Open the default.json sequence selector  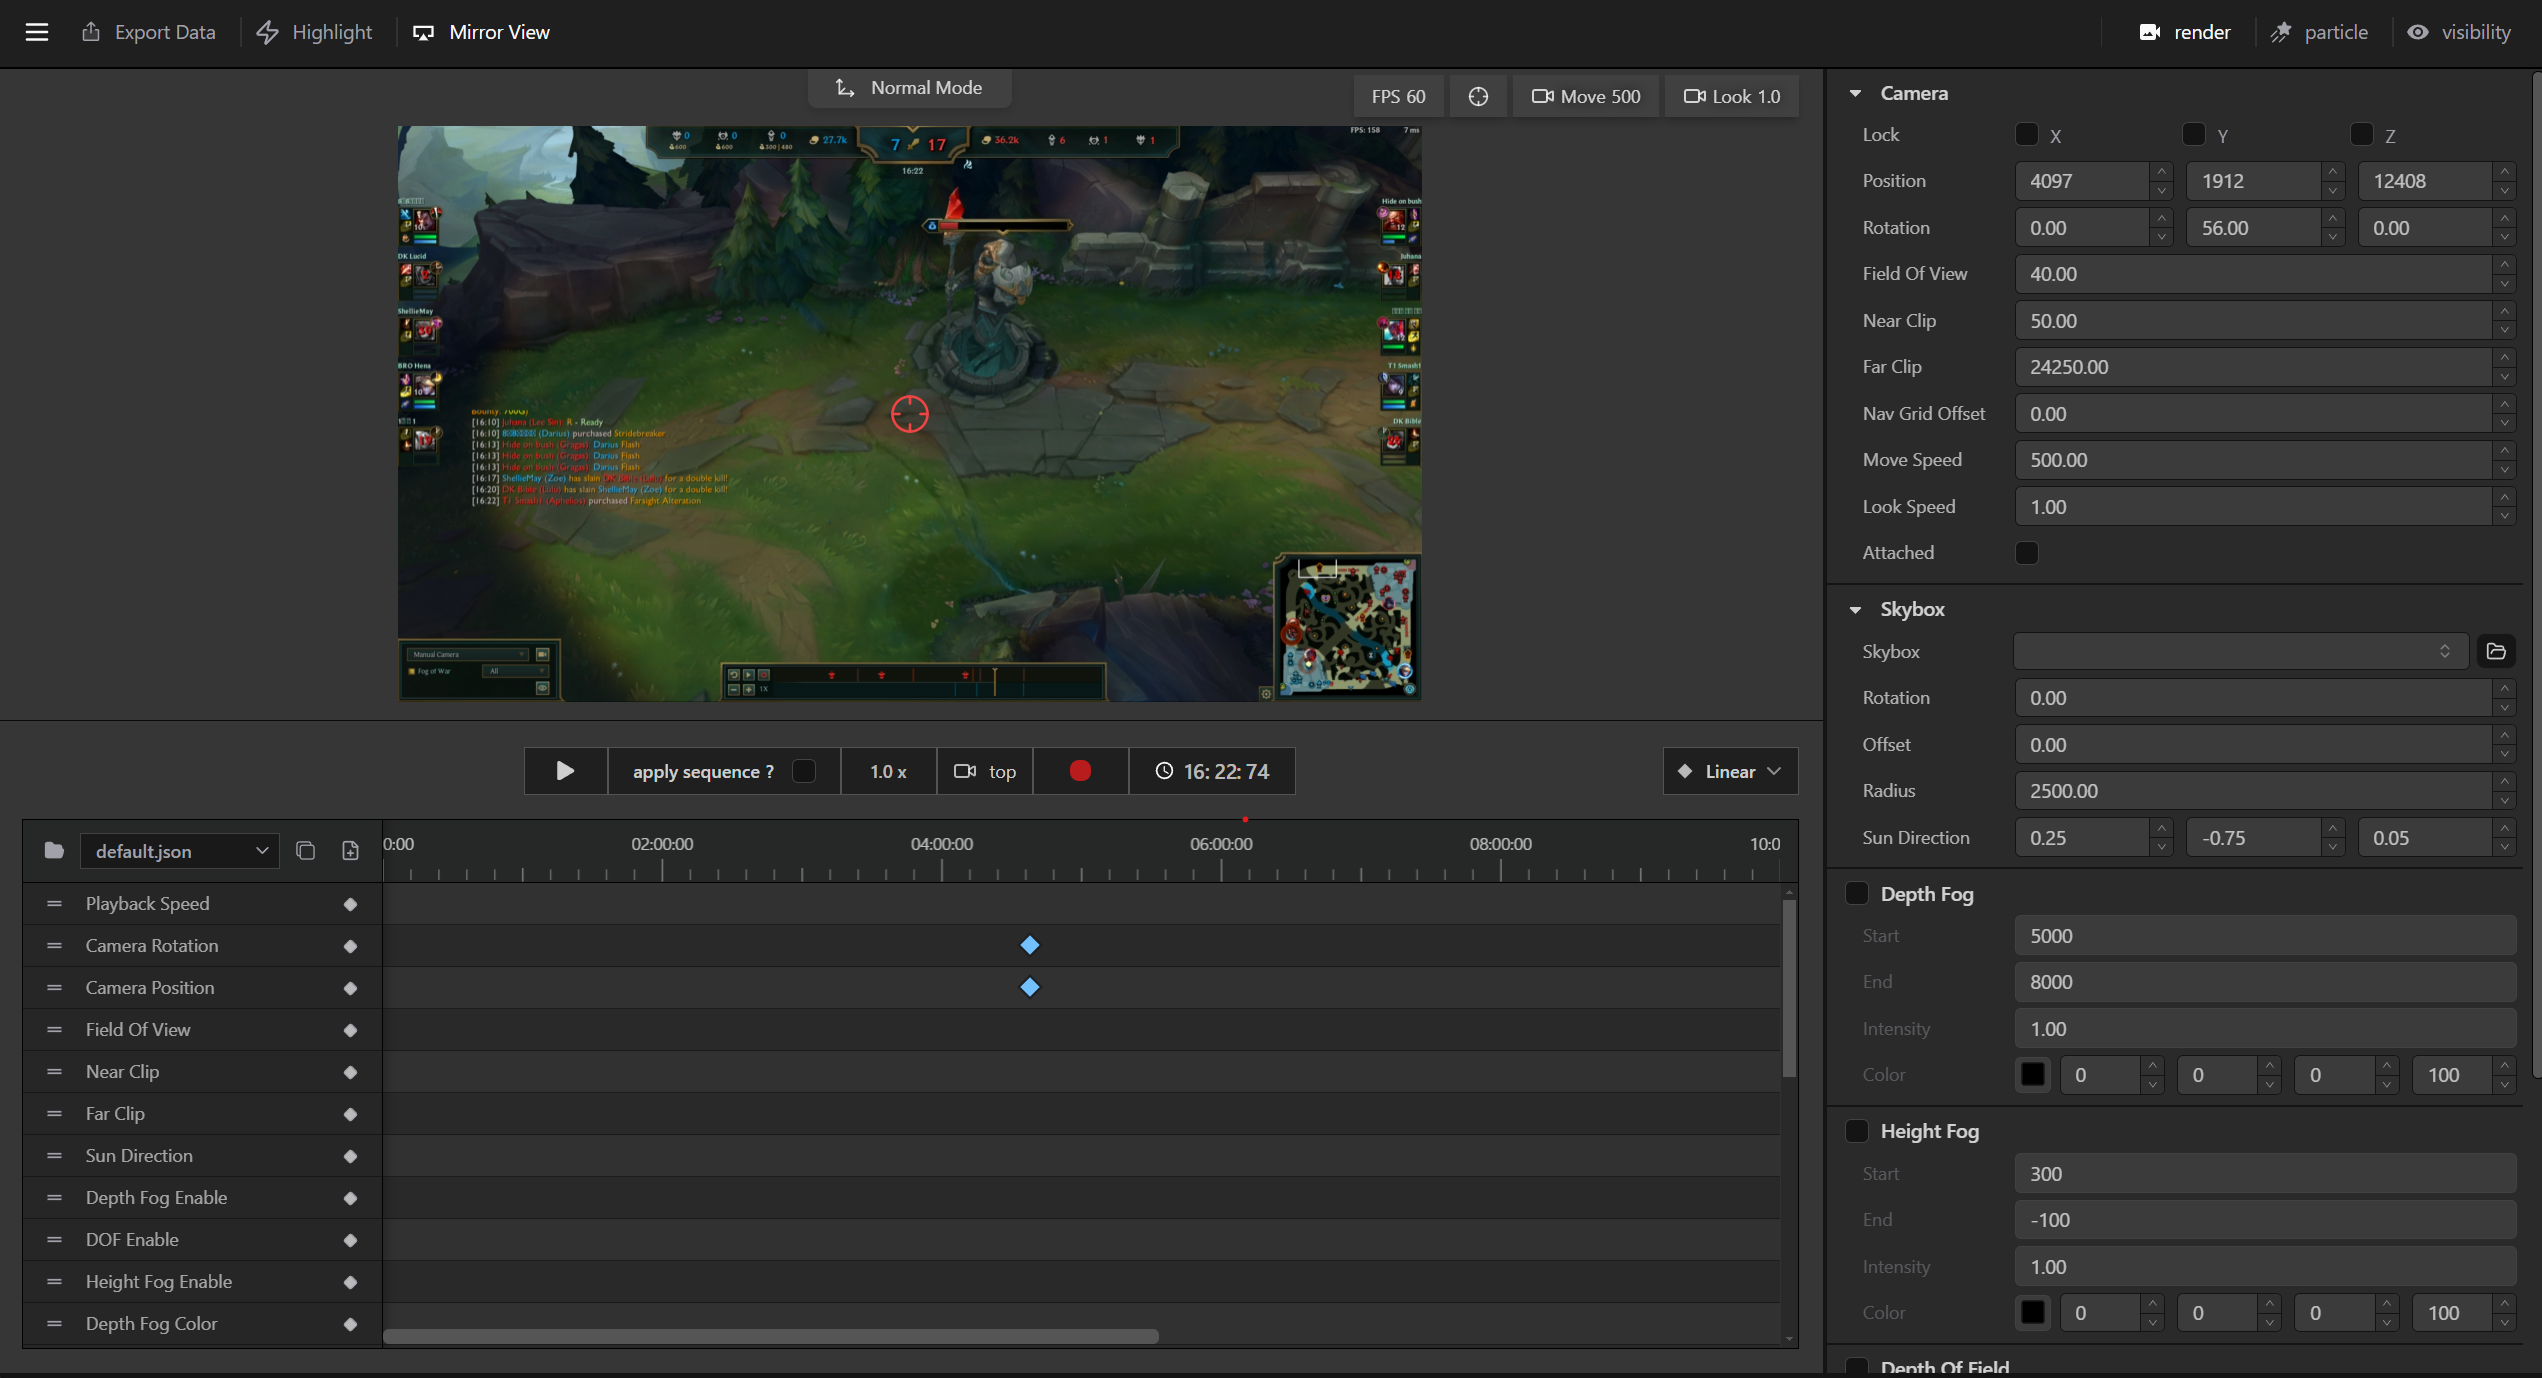178,851
